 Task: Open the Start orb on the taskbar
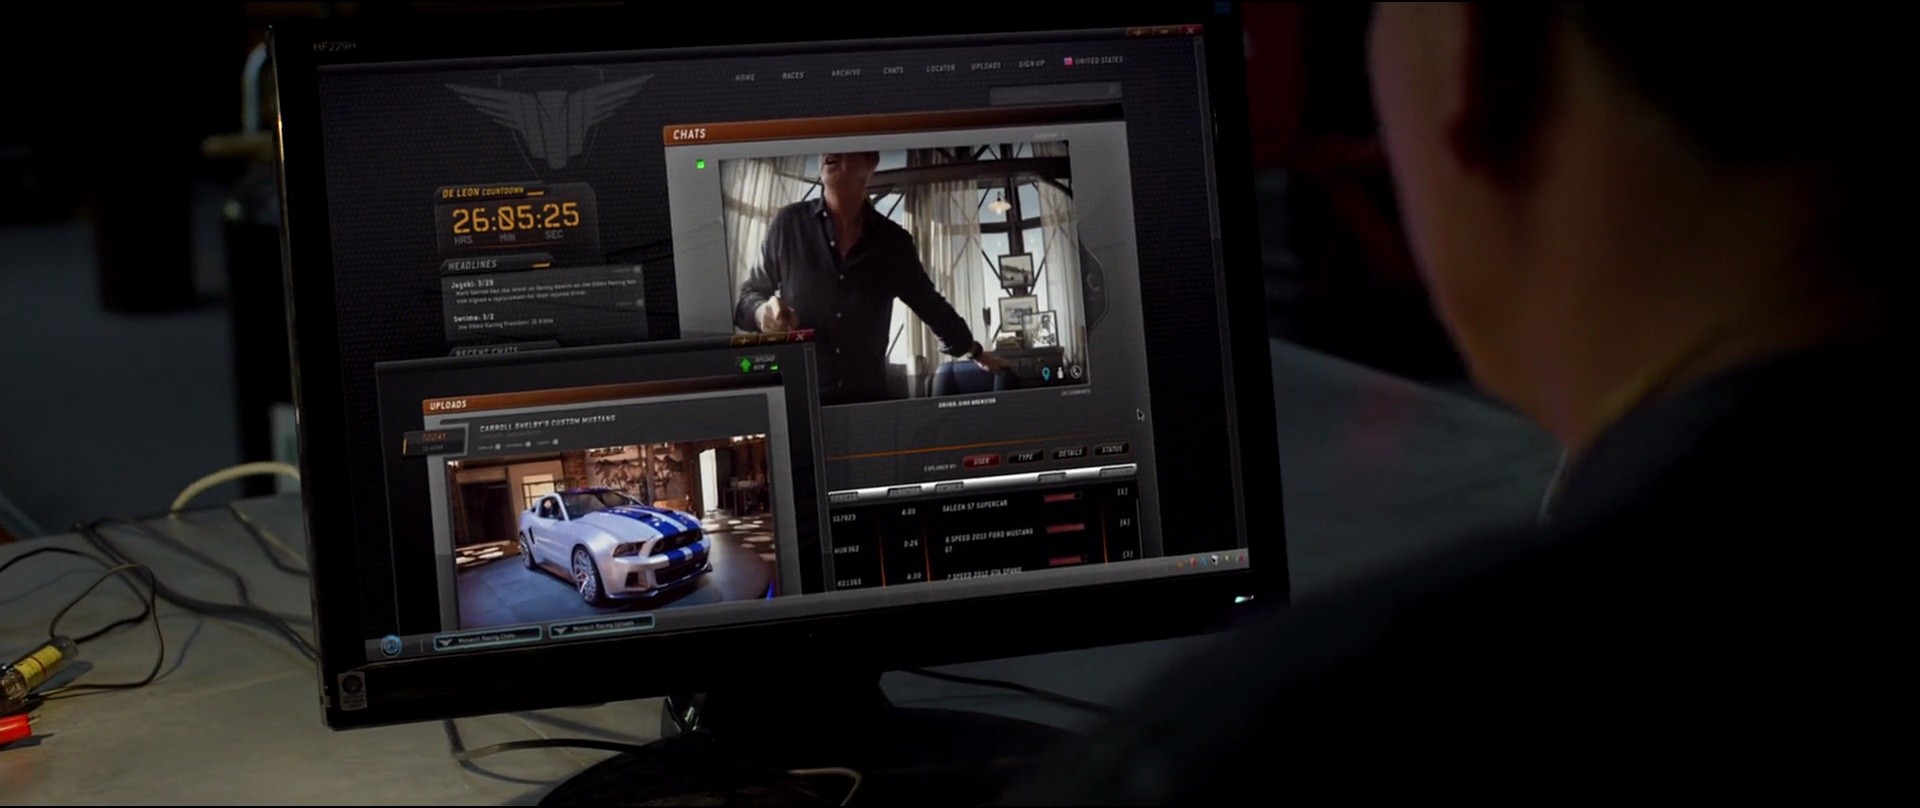(391, 646)
